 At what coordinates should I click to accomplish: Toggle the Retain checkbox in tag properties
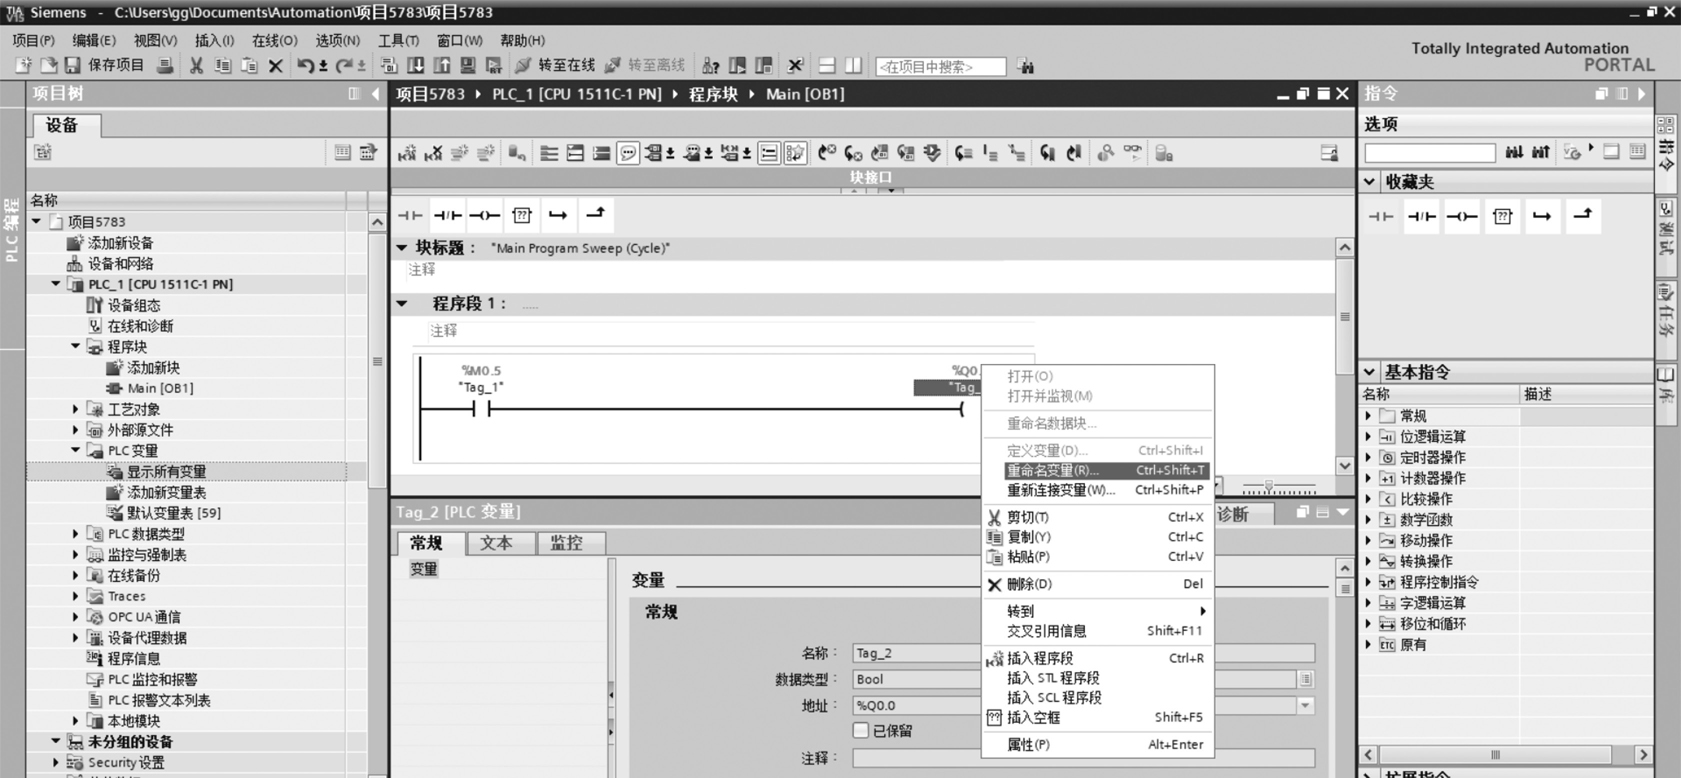pyautogui.click(x=860, y=730)
